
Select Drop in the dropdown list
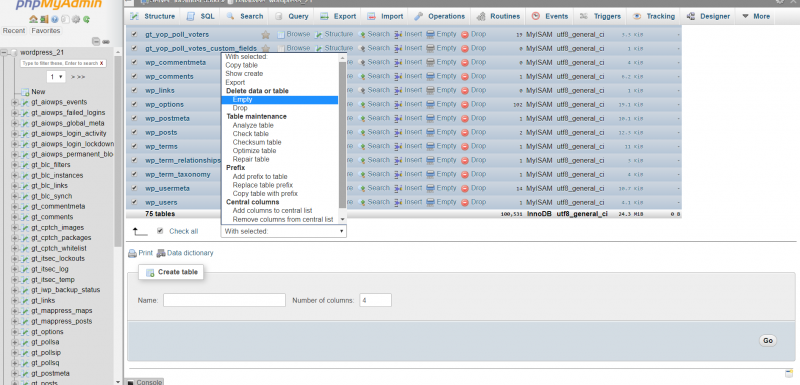pos(280,108)
